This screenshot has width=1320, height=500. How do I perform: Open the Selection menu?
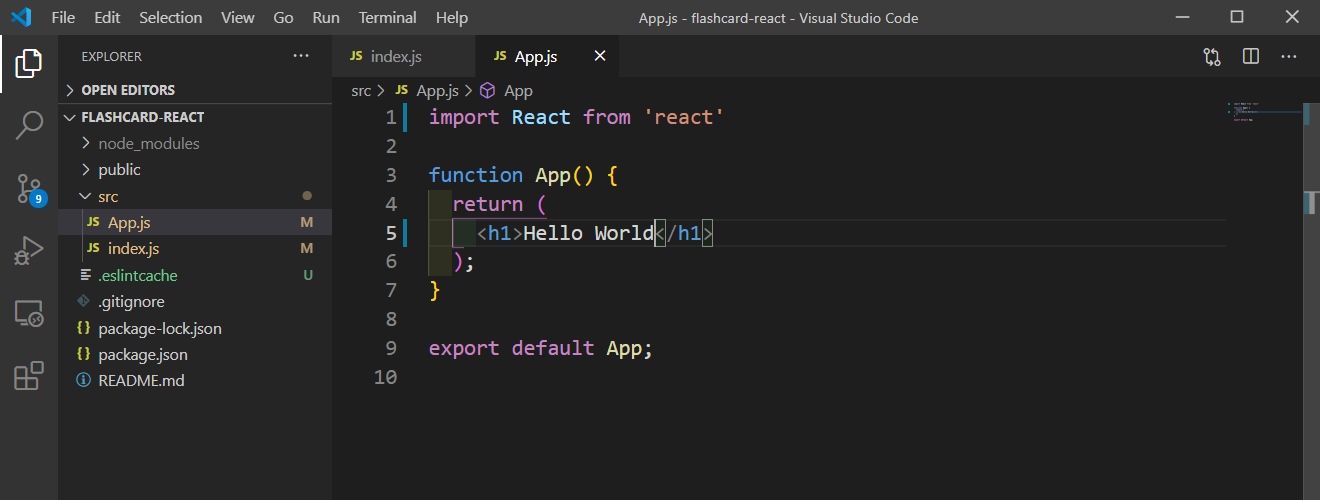tap(171, 17)
